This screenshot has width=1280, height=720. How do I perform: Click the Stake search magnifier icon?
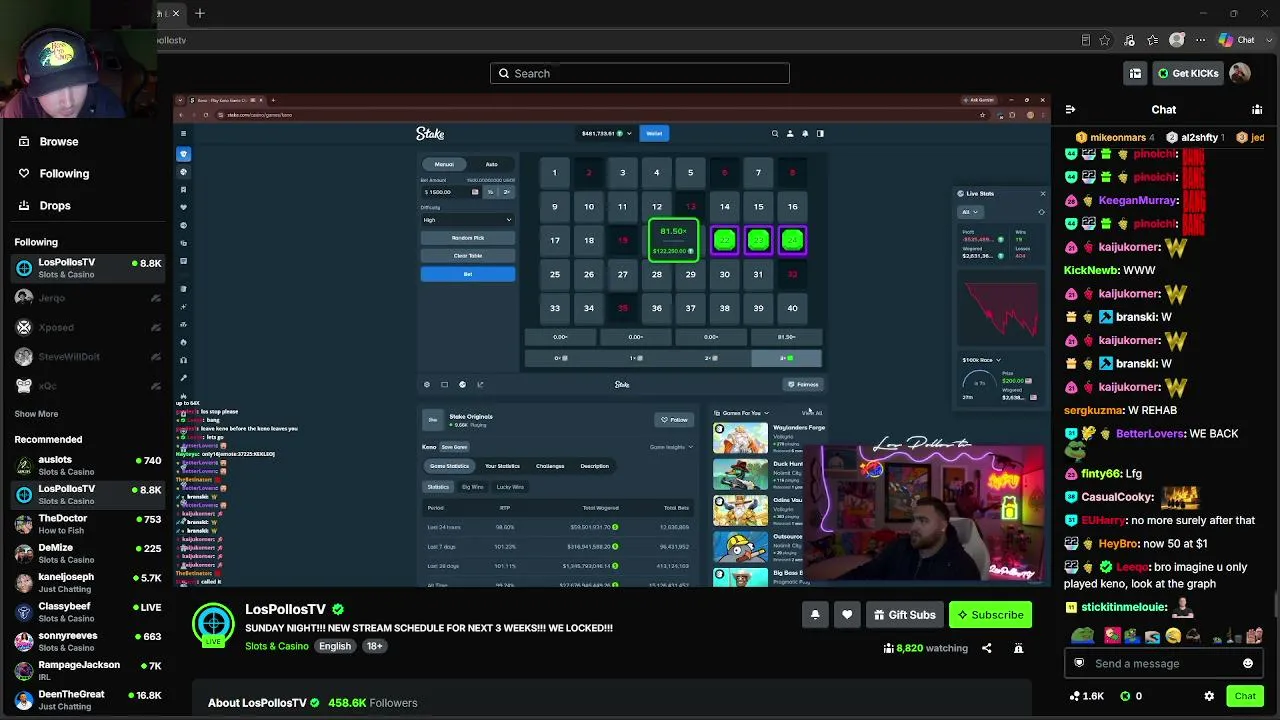(x=774, y=133)
